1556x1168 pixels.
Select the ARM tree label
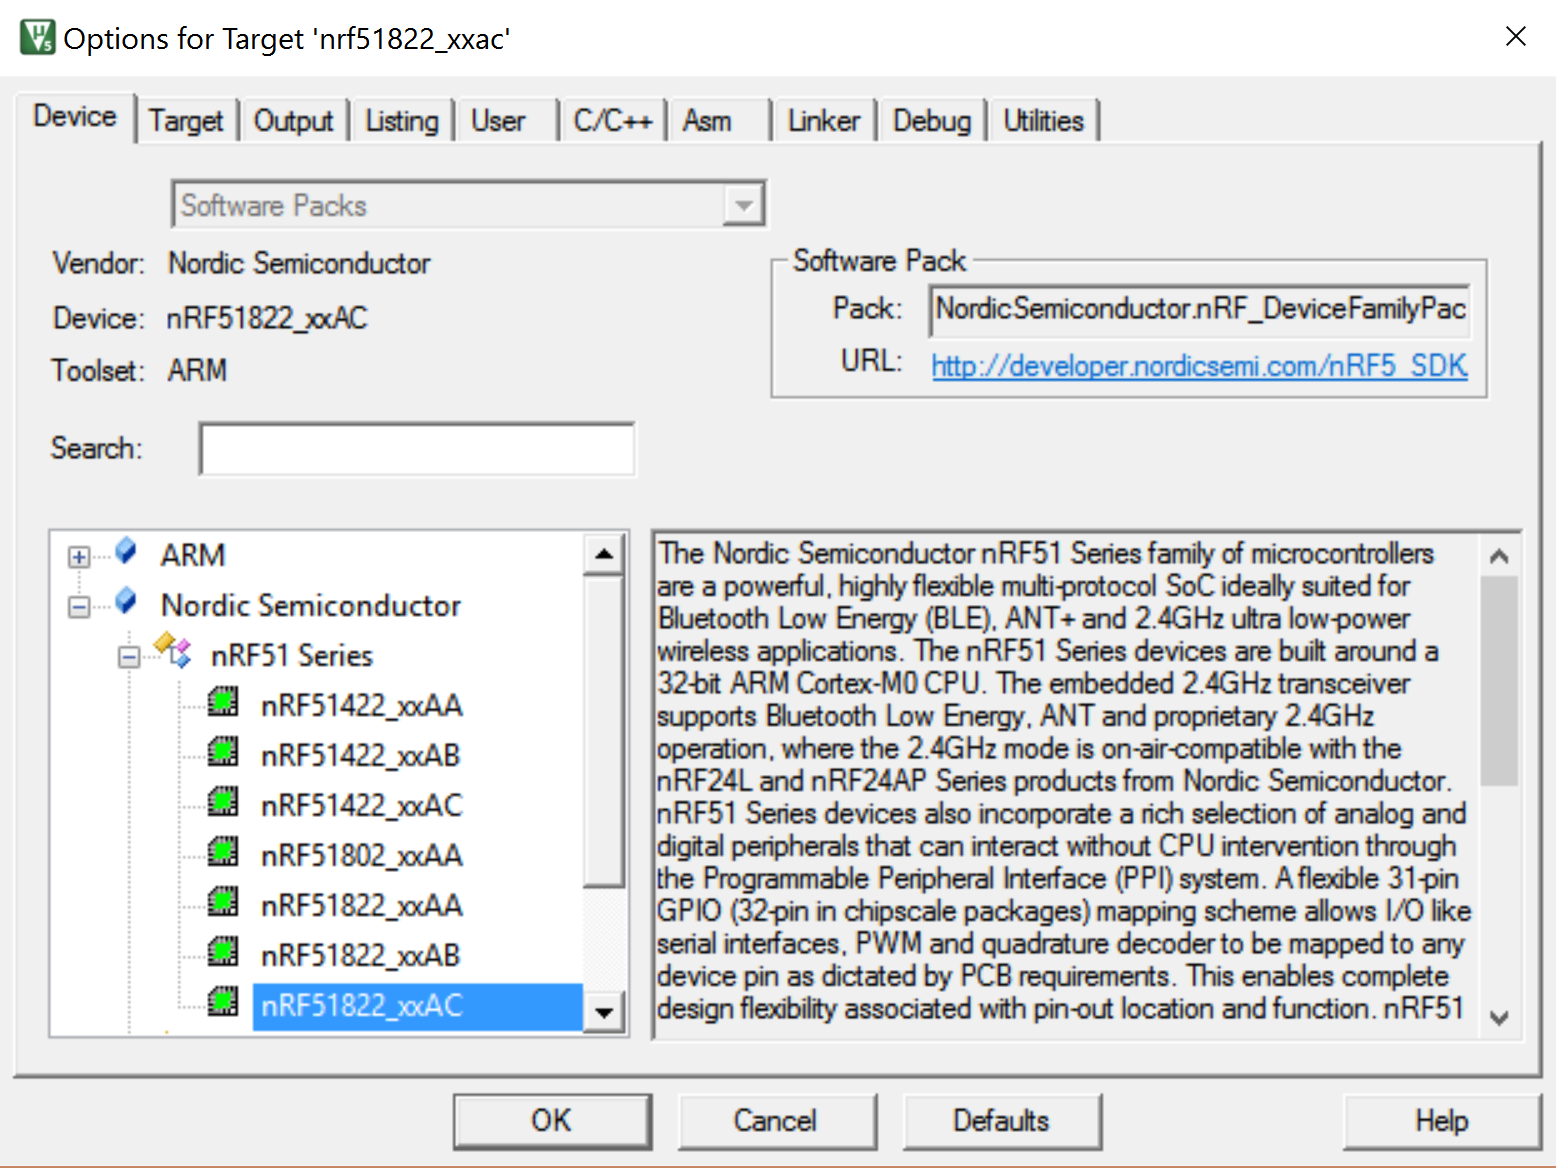[x=193, y=556]
